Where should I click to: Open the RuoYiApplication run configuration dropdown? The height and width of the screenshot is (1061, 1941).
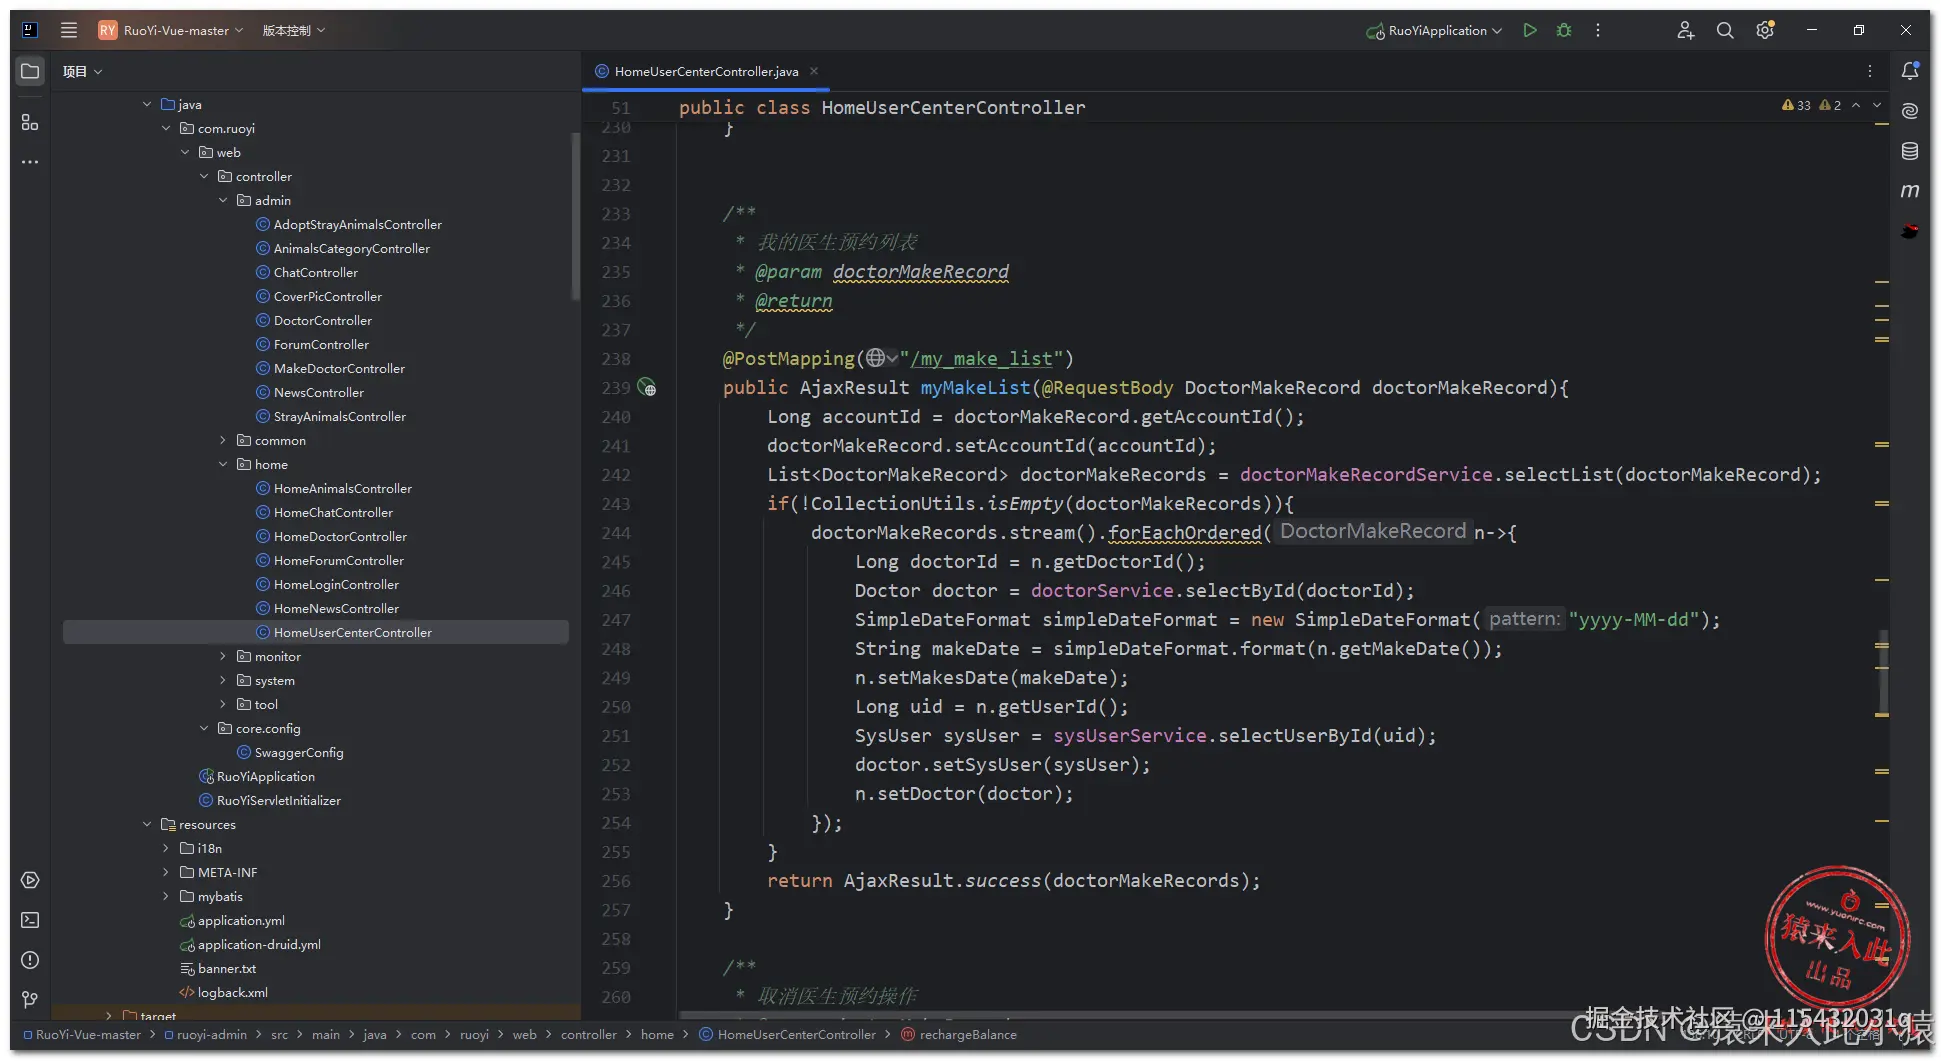coord(1436,30)
